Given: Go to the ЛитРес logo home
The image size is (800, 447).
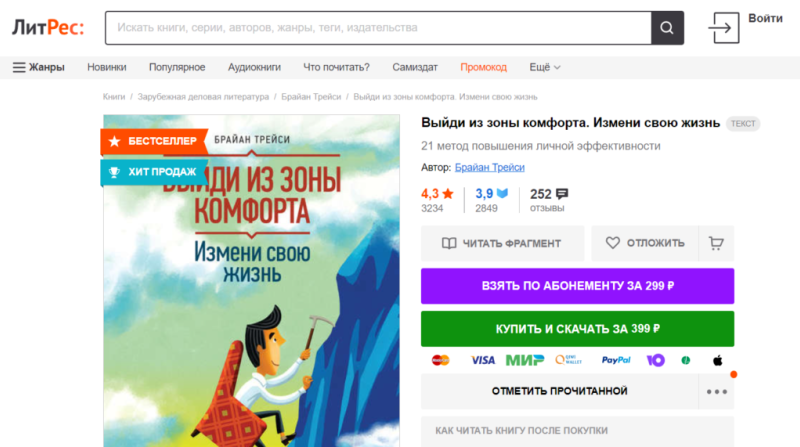Looking at the screenshot, I should pyautogui.click(x=48, y=28).
